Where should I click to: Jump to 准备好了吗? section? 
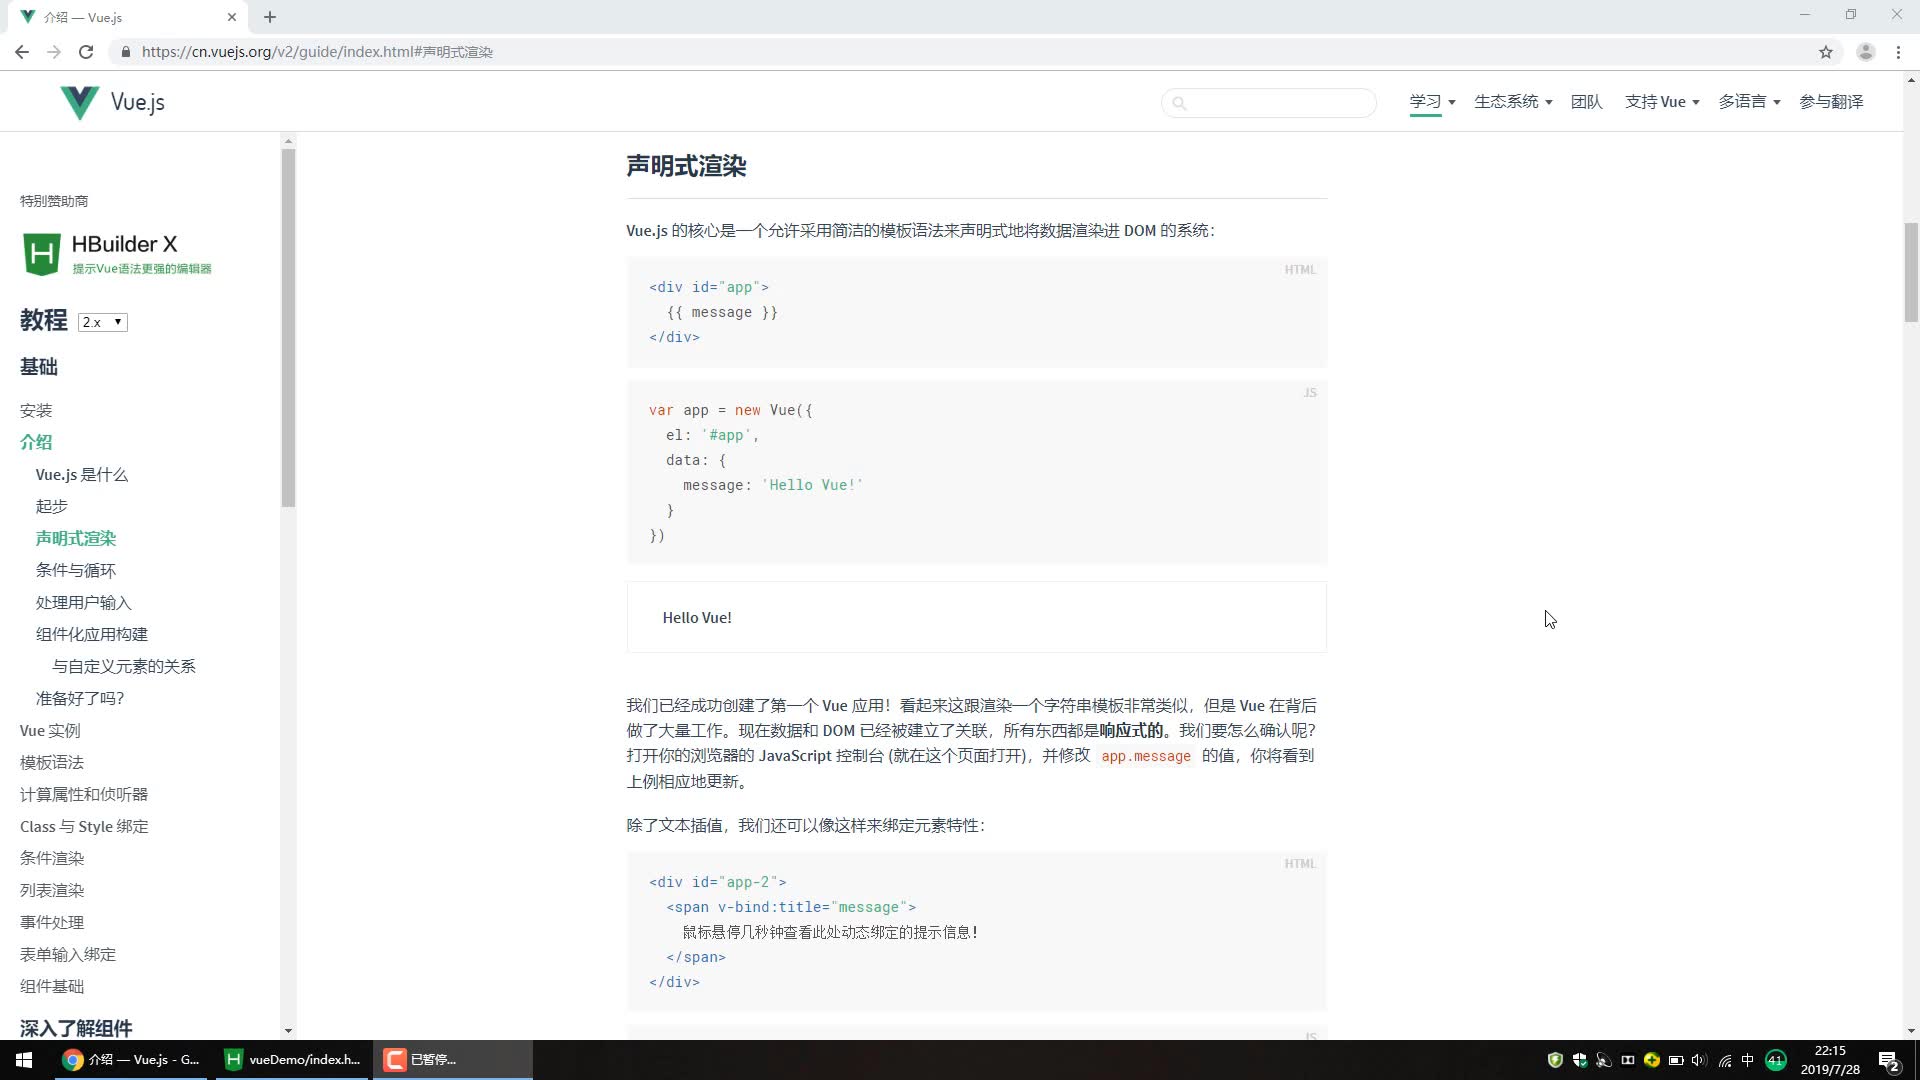click(80, 699)
